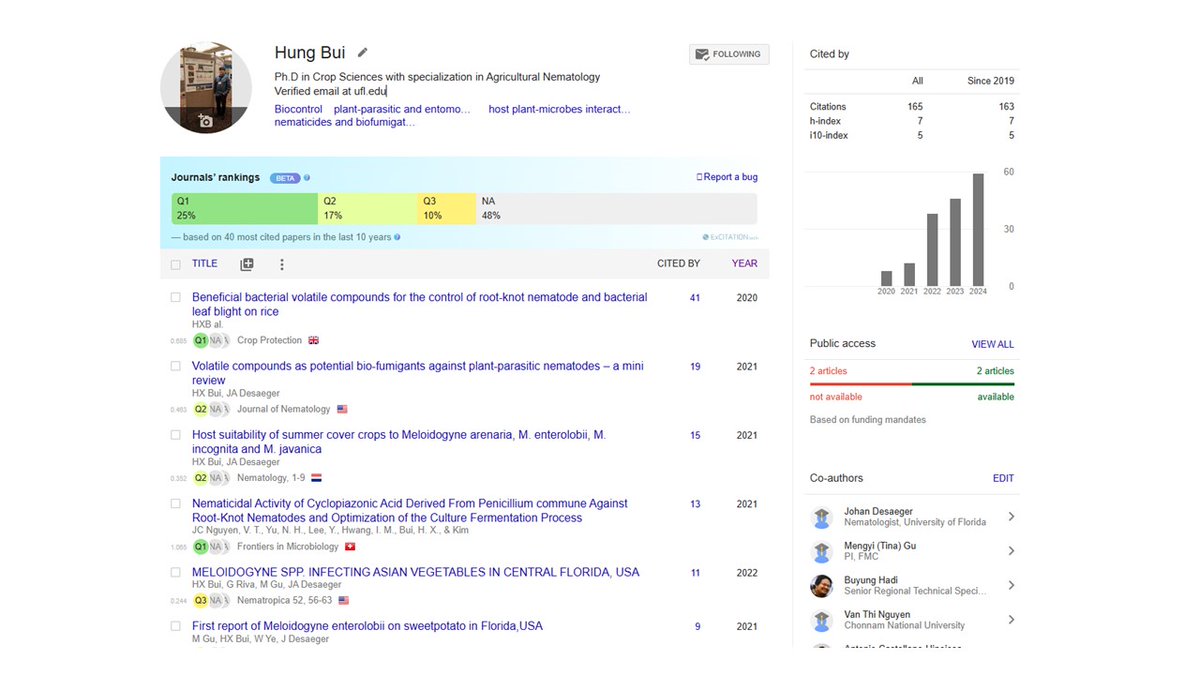
Task: Click the 2024 bar in citations chart
Action: (978, 230)
